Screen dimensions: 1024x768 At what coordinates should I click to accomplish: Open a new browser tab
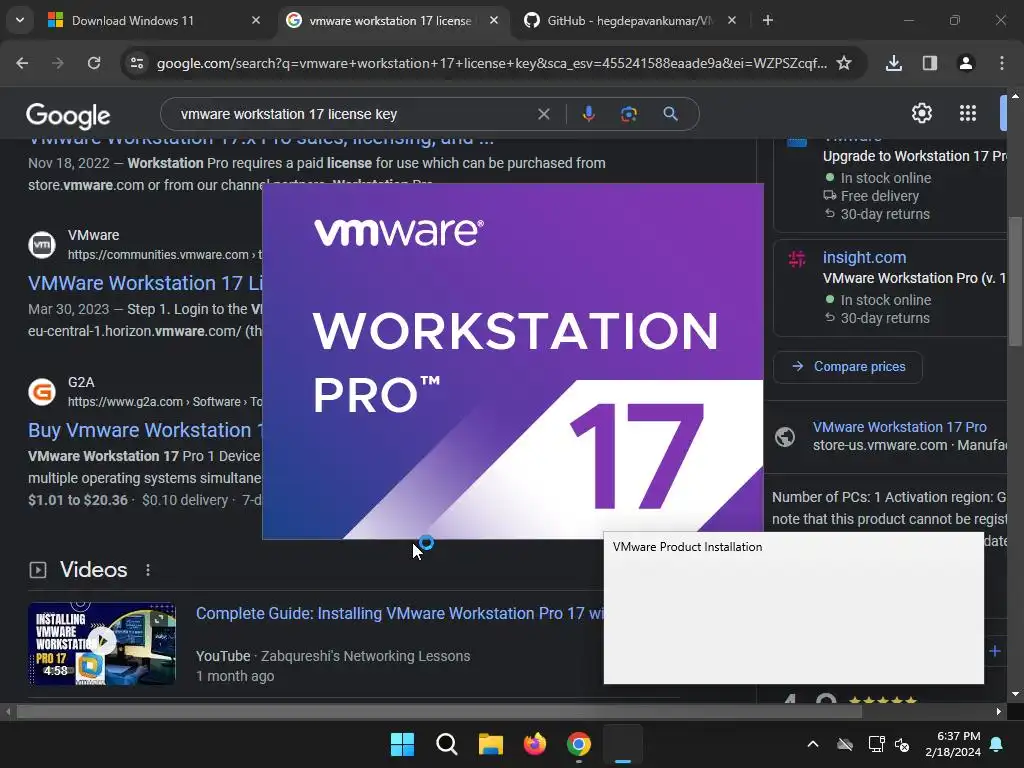pyautogui.click(x=768, y=20)
